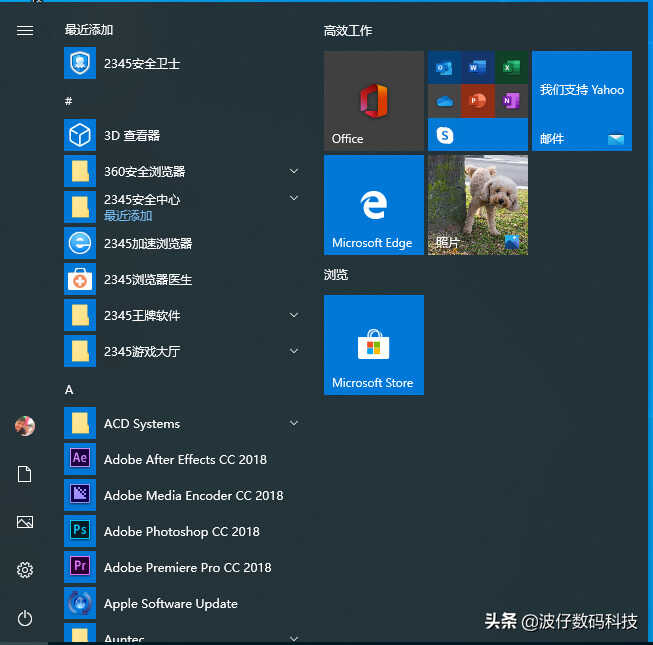The height and width of the screenshot is (645, 653).
Task: Launch 2345安全卫士 shield icon
Action: pyautogui.click(x=80, y=63)
